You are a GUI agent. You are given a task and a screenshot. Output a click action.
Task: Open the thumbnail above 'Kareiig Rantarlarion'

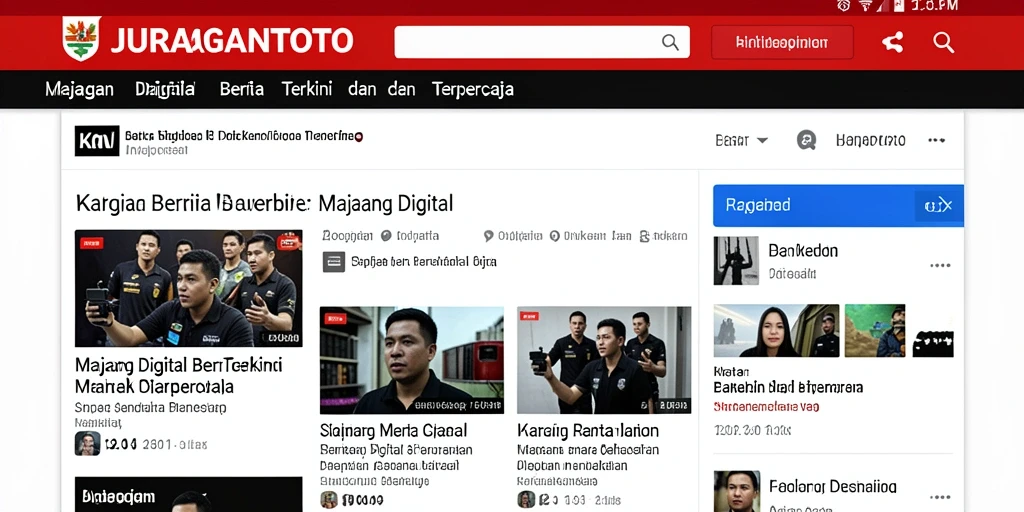click(x=604, y=360)
